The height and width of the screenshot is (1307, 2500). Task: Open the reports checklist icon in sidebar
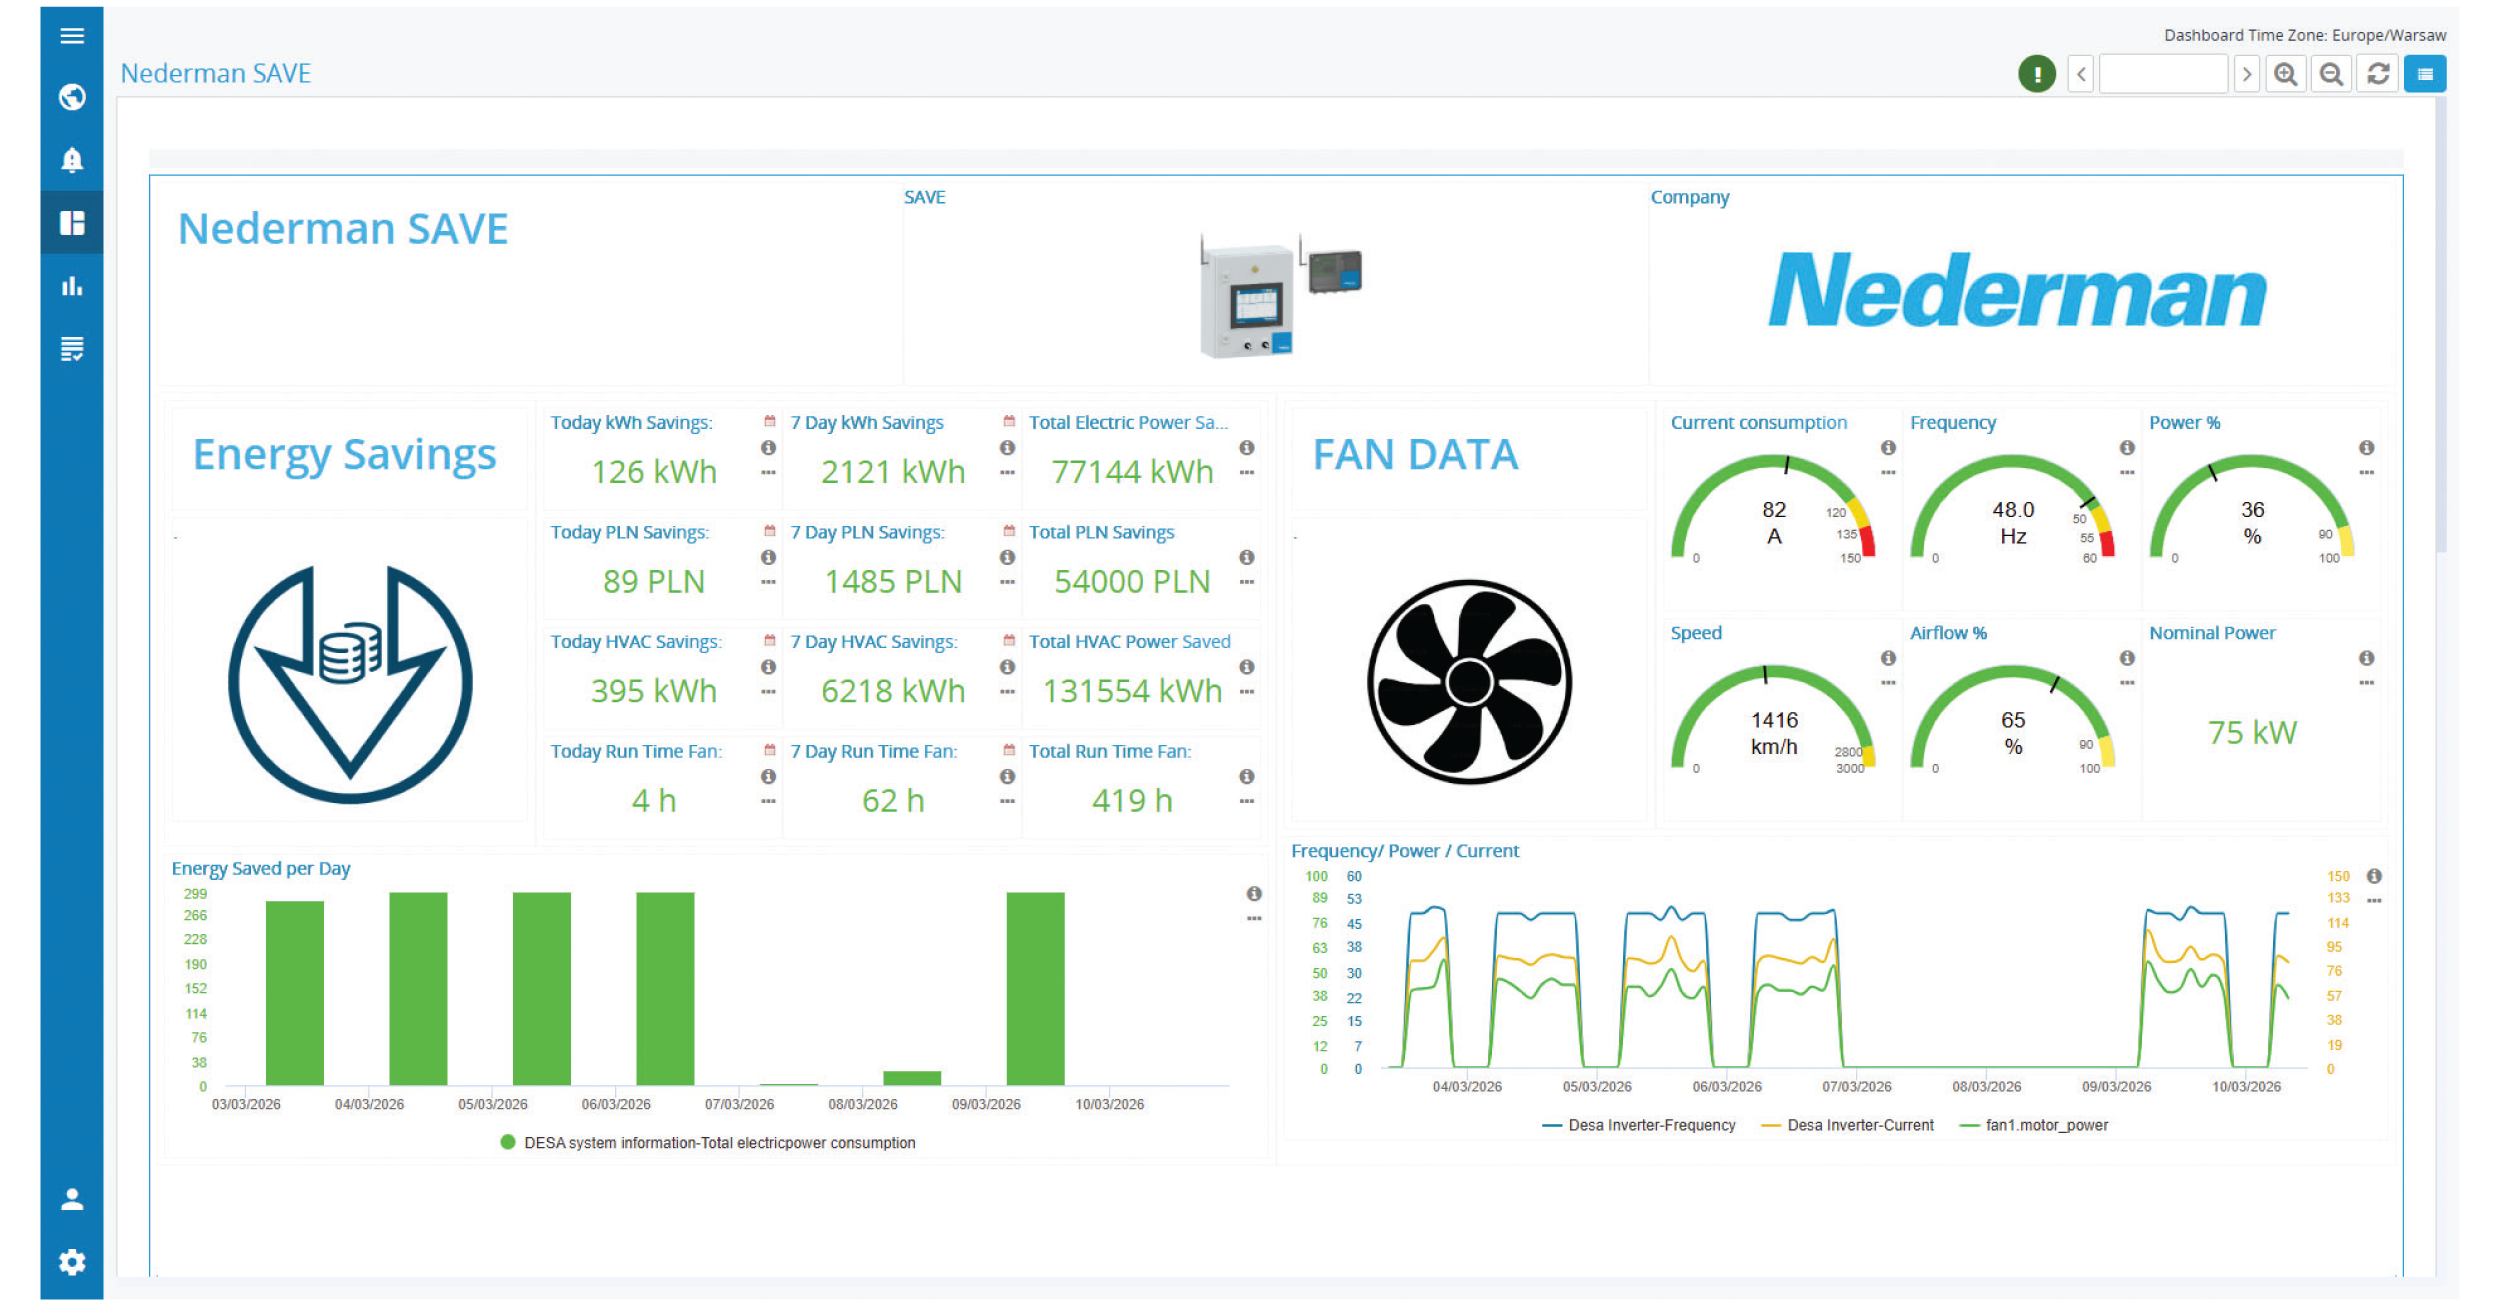(72, 349)
